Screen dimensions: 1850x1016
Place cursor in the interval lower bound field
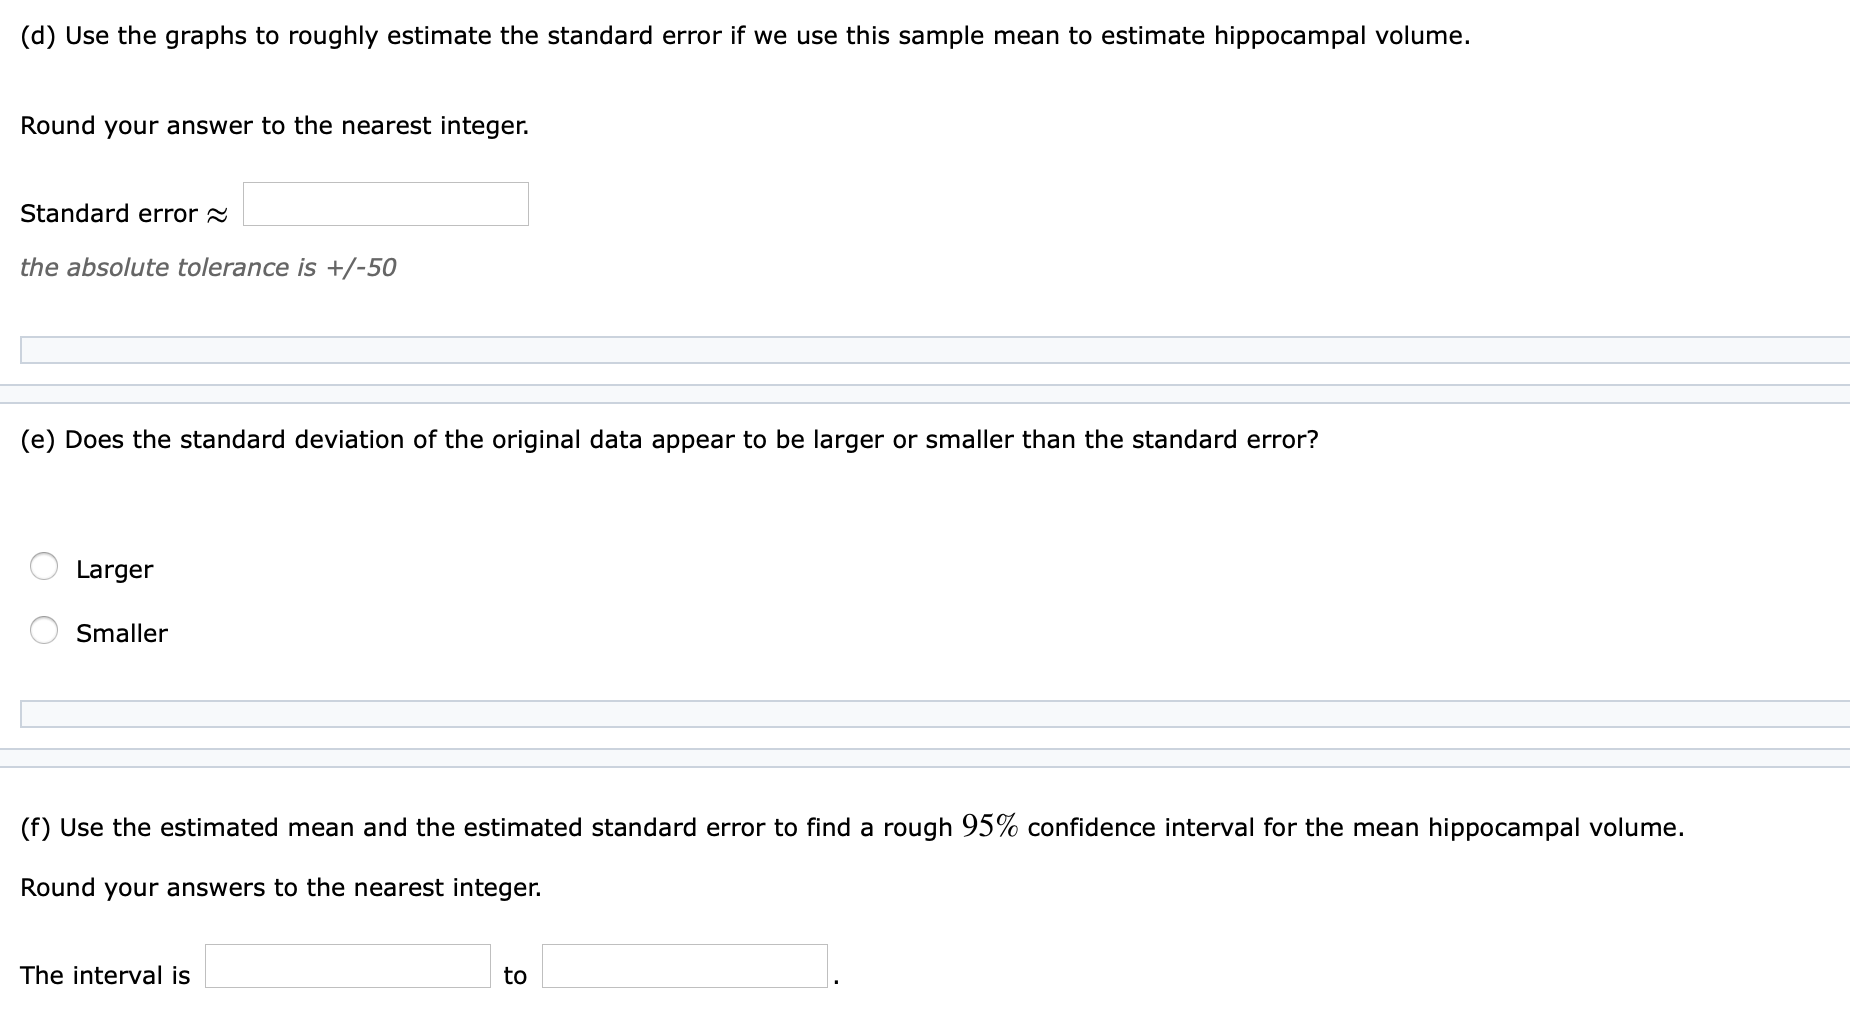[x=347, y=968]
